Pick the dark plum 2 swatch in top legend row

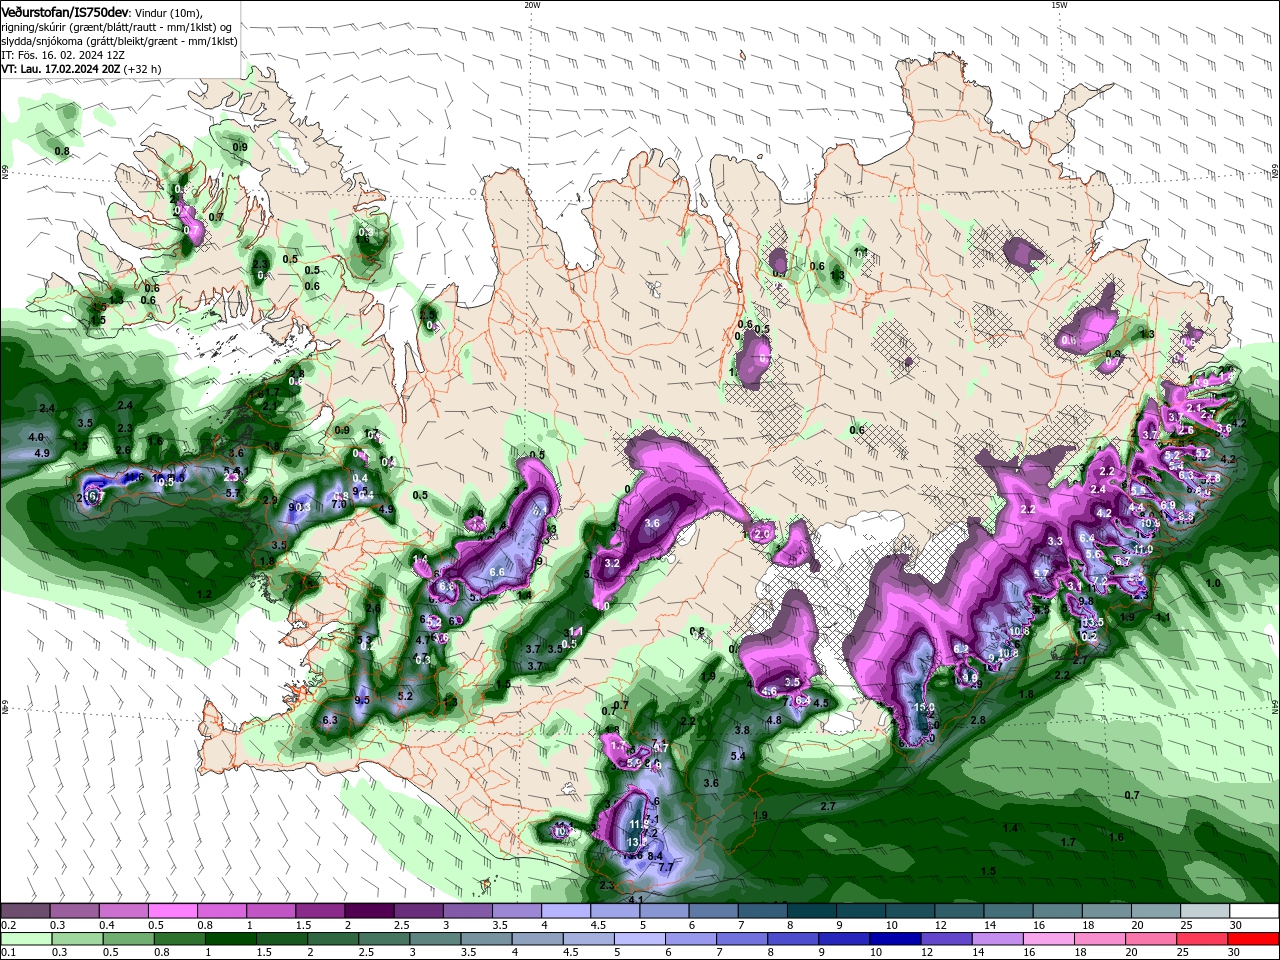[369, 911]
